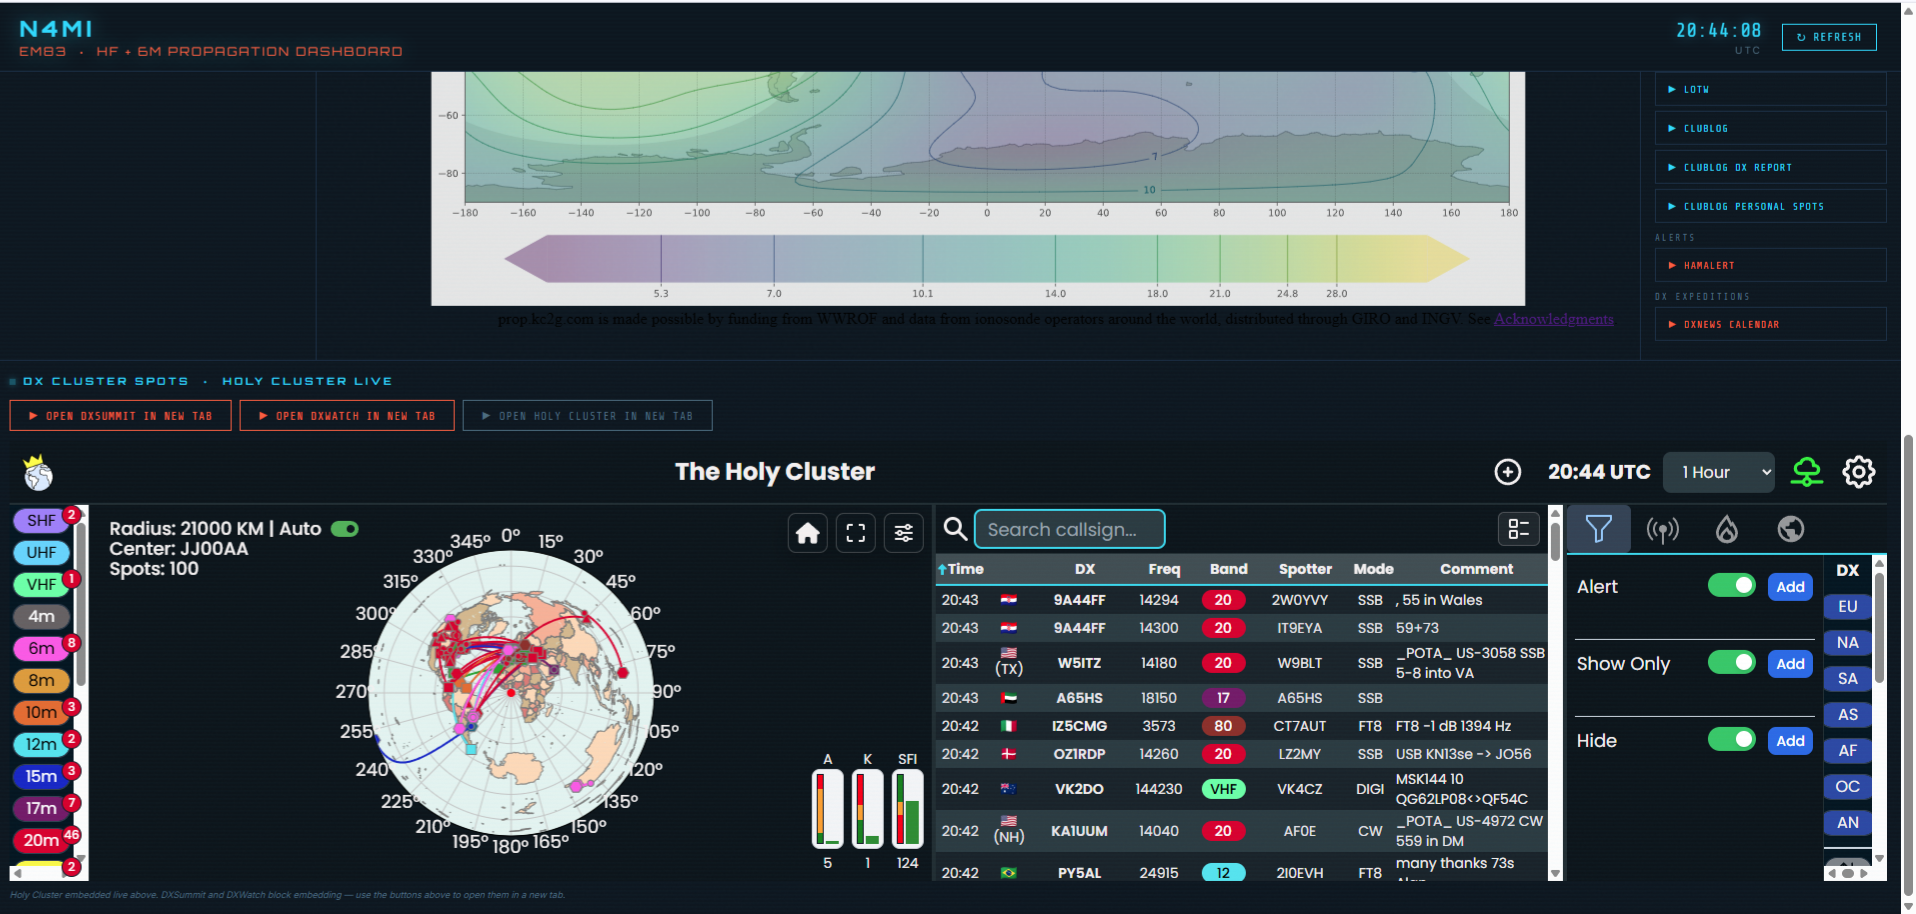Select AF continent filter

1847,750
